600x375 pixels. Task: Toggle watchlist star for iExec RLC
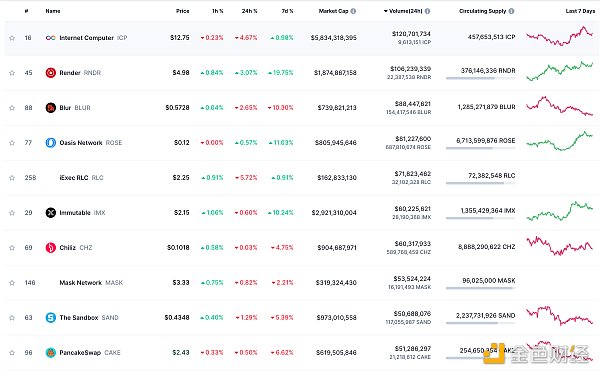[x=12, y=178]
